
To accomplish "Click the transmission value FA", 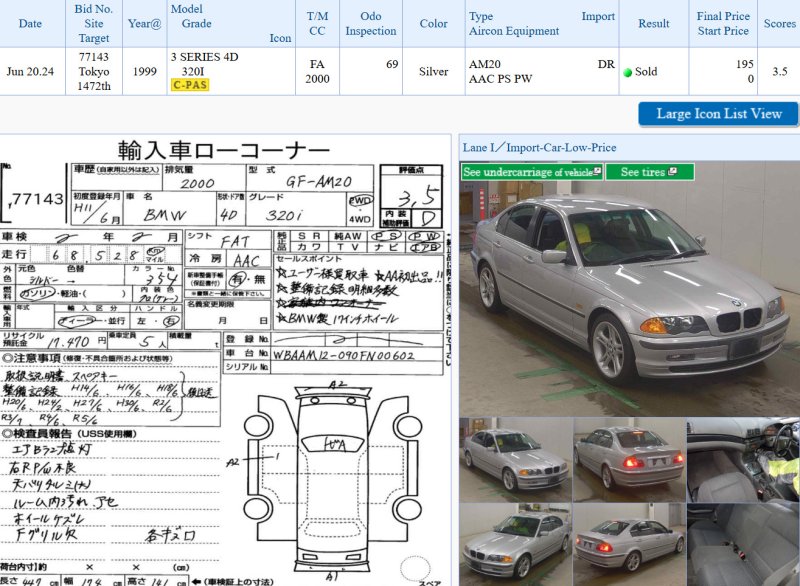I will (317, 64).
